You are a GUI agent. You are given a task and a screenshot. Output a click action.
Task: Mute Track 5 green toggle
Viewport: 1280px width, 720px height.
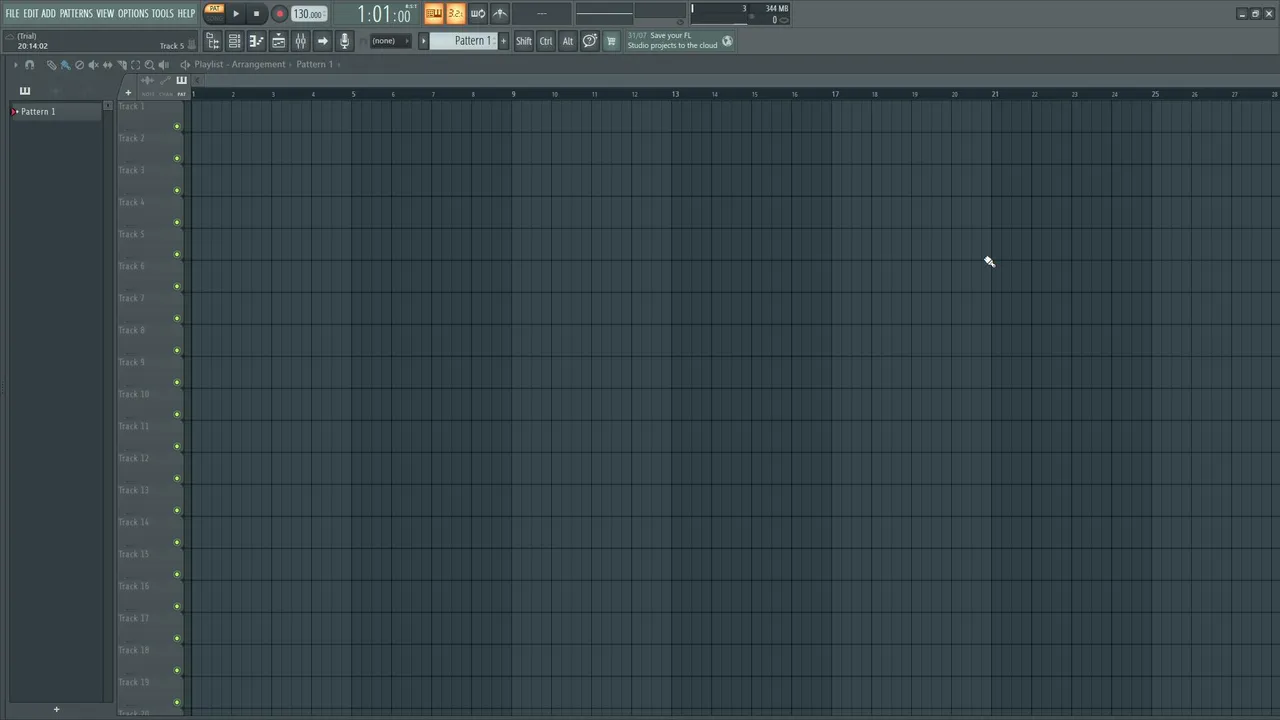(178, 255)
